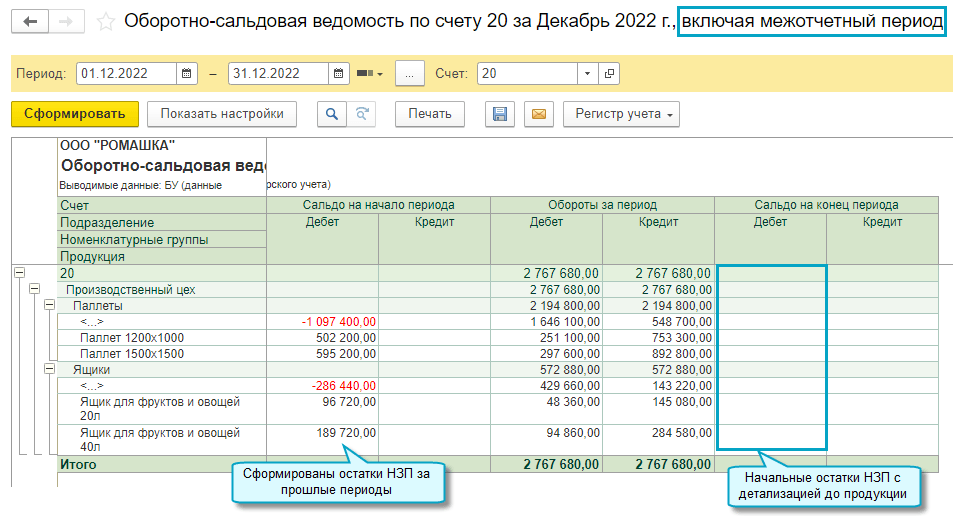Image resolution: width=953 pixels, height=516 pixels.
Task: Click the find next search icon
Action: [x=362, y=114]
